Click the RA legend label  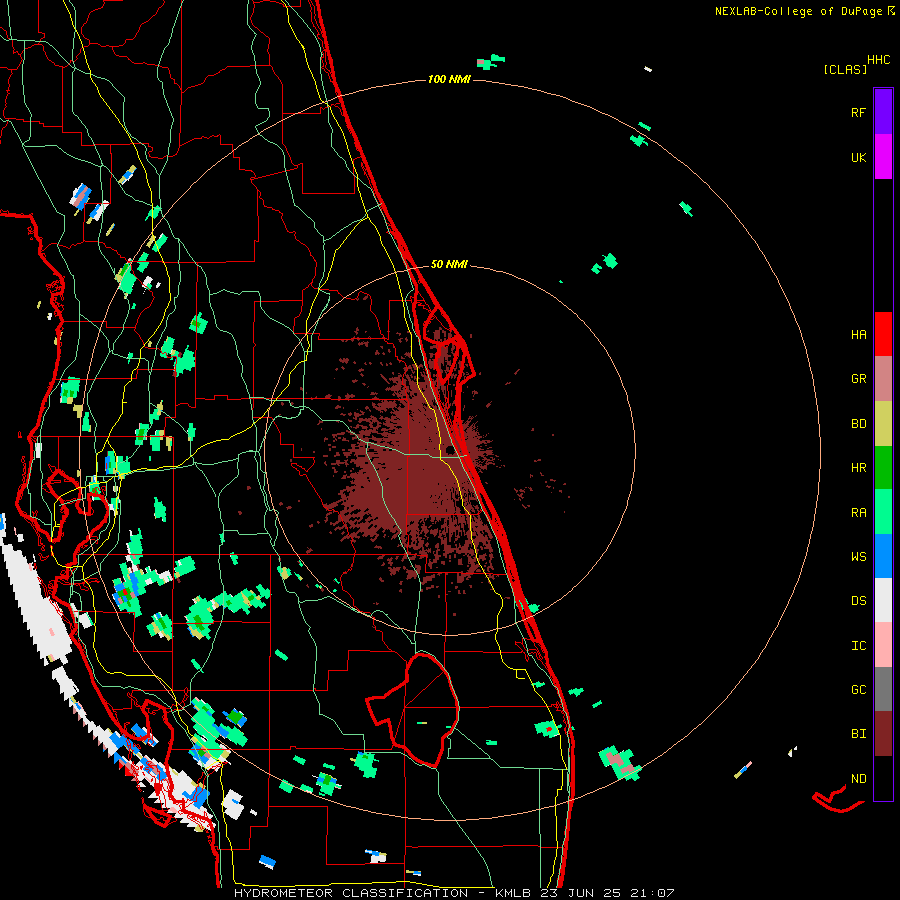858,512
